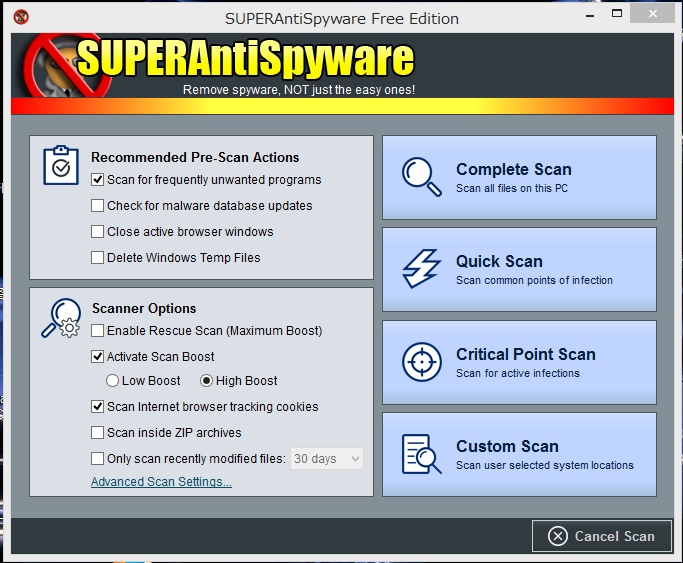Enable Scan inside ZIP archives
The width and height of the screenshot is (683, 563).
coord(97,432)
